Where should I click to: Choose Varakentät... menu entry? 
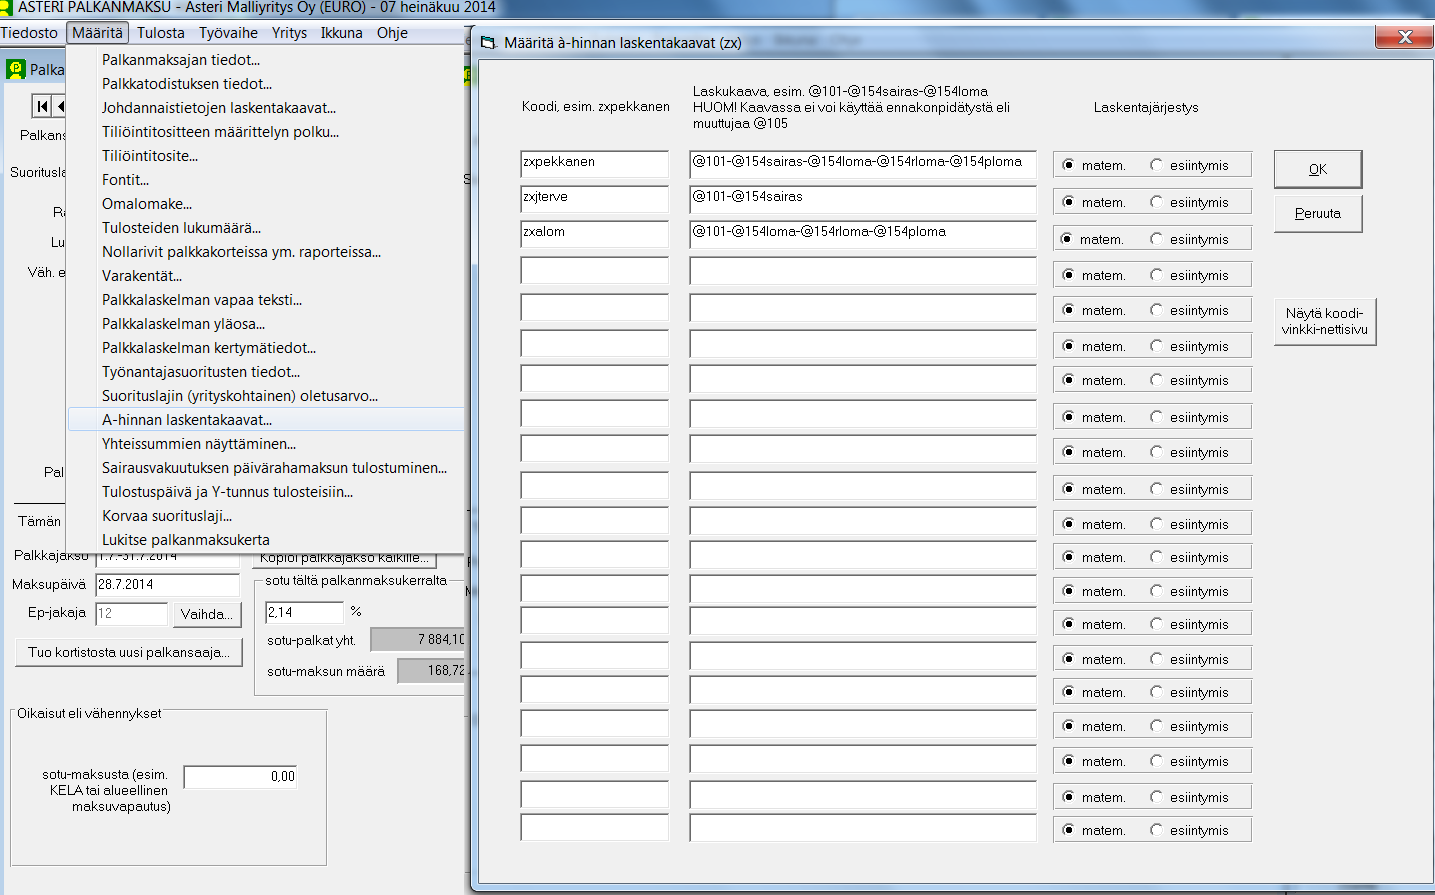coord(266,276)
